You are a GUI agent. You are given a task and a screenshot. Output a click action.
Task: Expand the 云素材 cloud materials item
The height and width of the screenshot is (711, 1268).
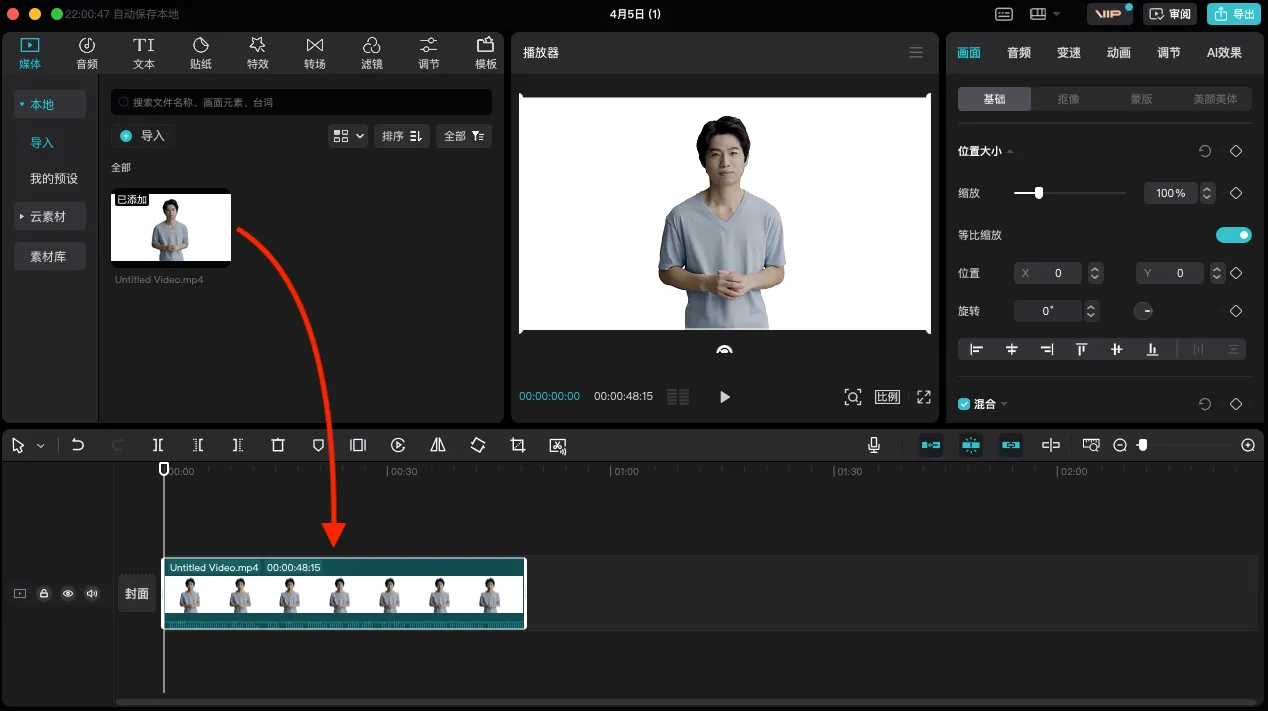click(x=21, y=216)
